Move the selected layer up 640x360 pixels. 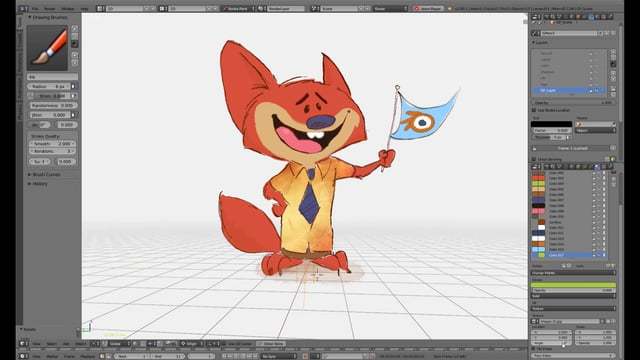(613, 74)
